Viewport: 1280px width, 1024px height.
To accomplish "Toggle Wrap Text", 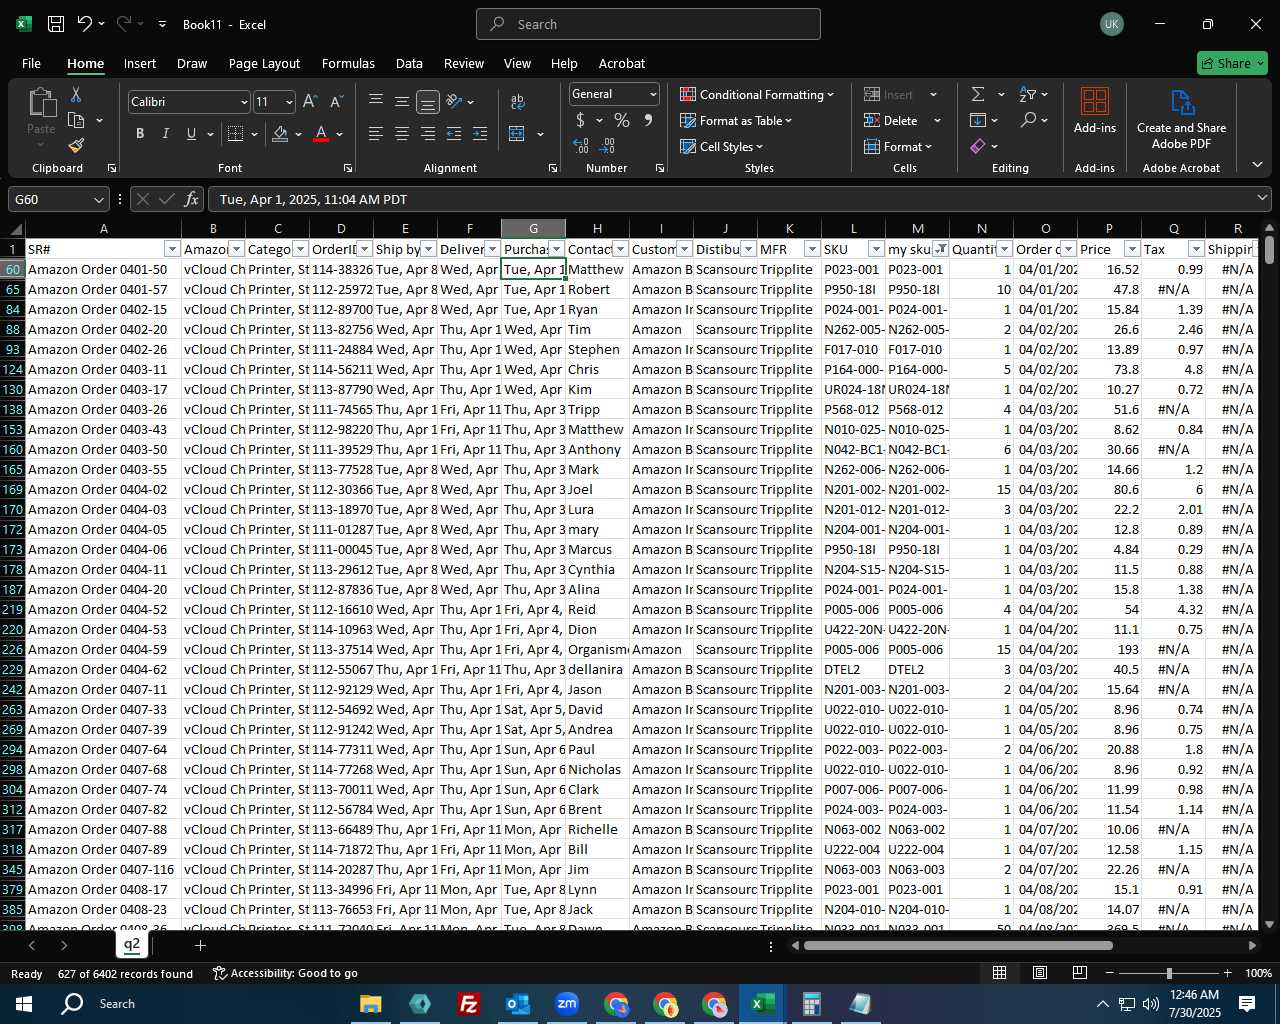I will [x=518, y=102].
